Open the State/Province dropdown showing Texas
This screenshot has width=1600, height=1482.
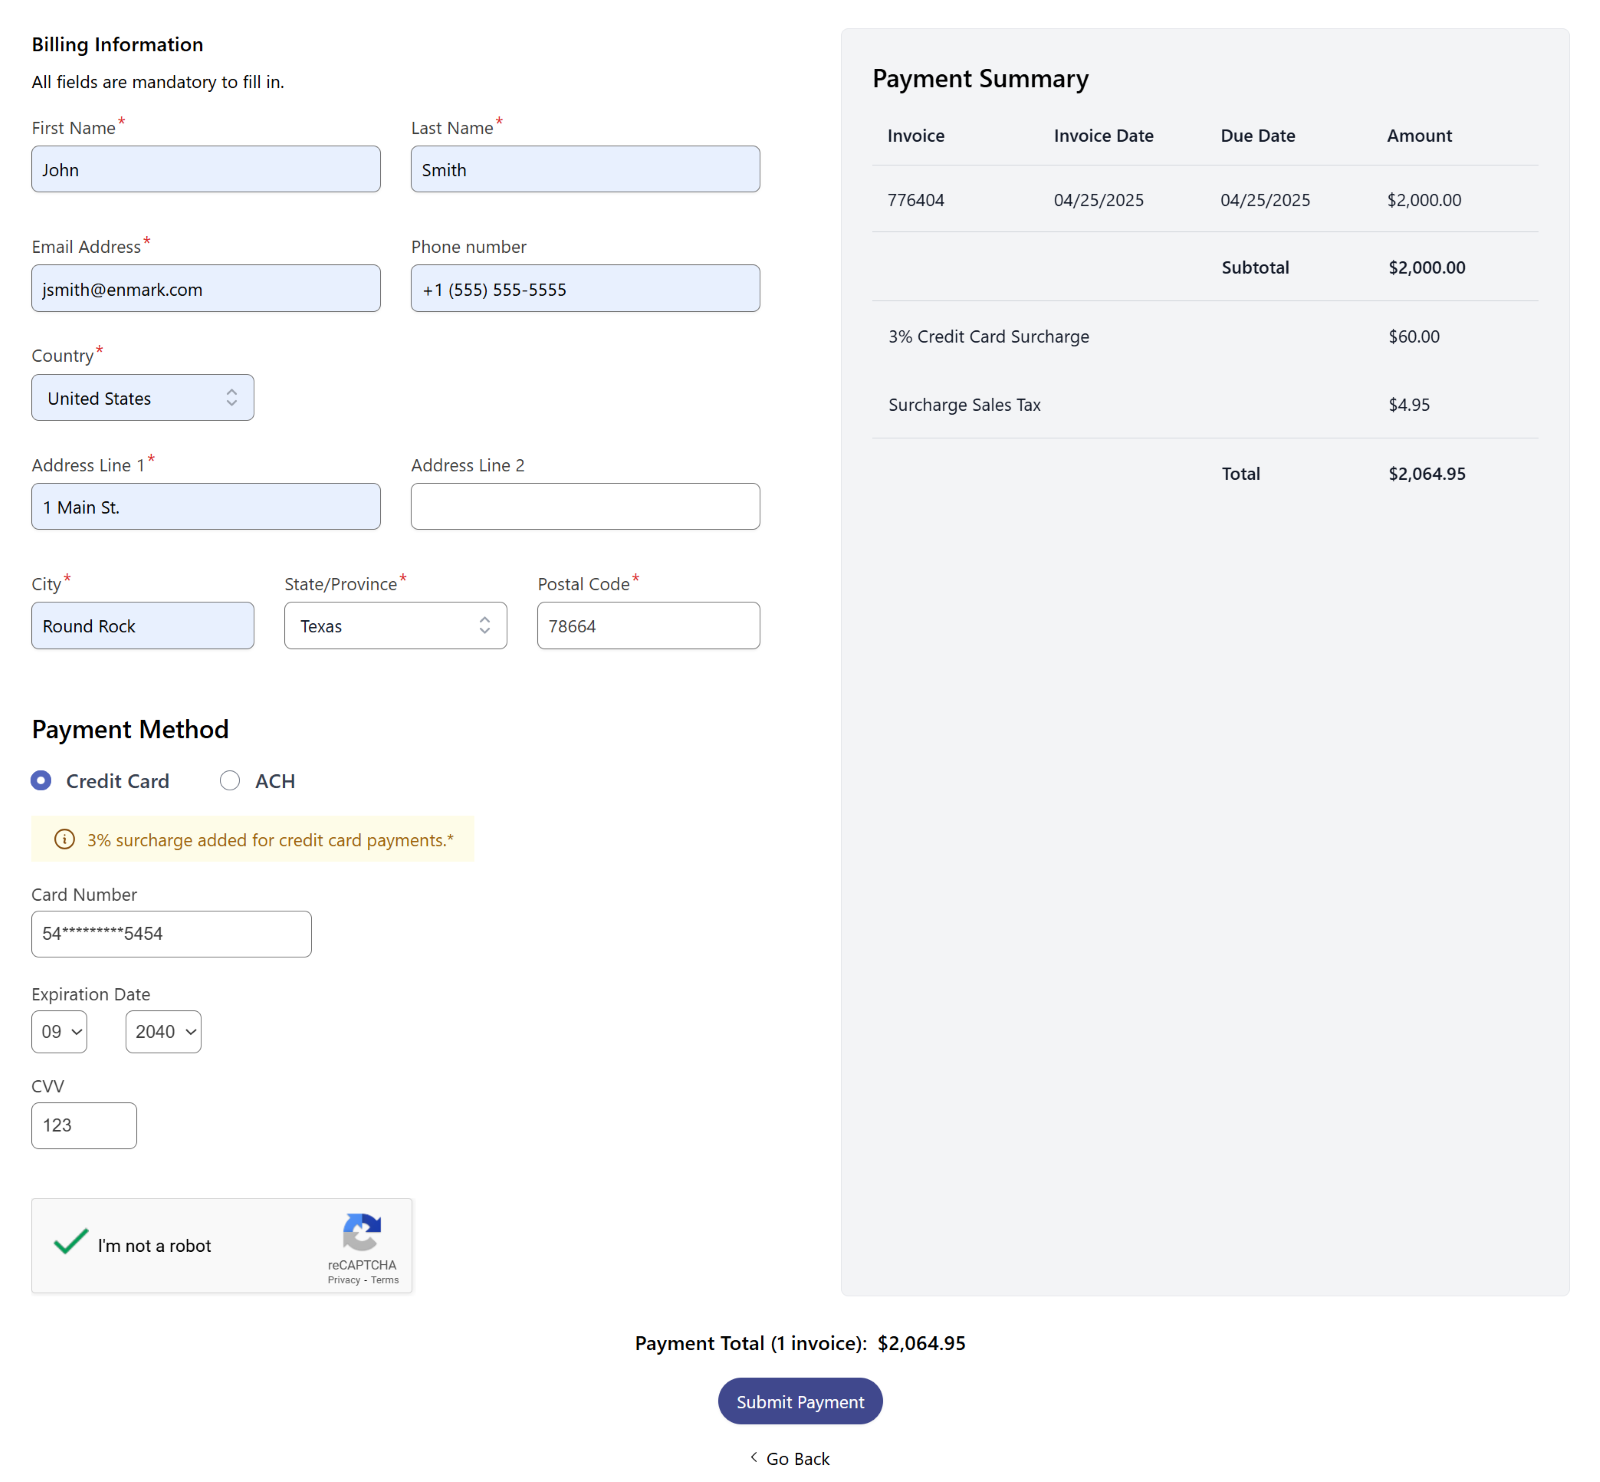coord(395,625)
